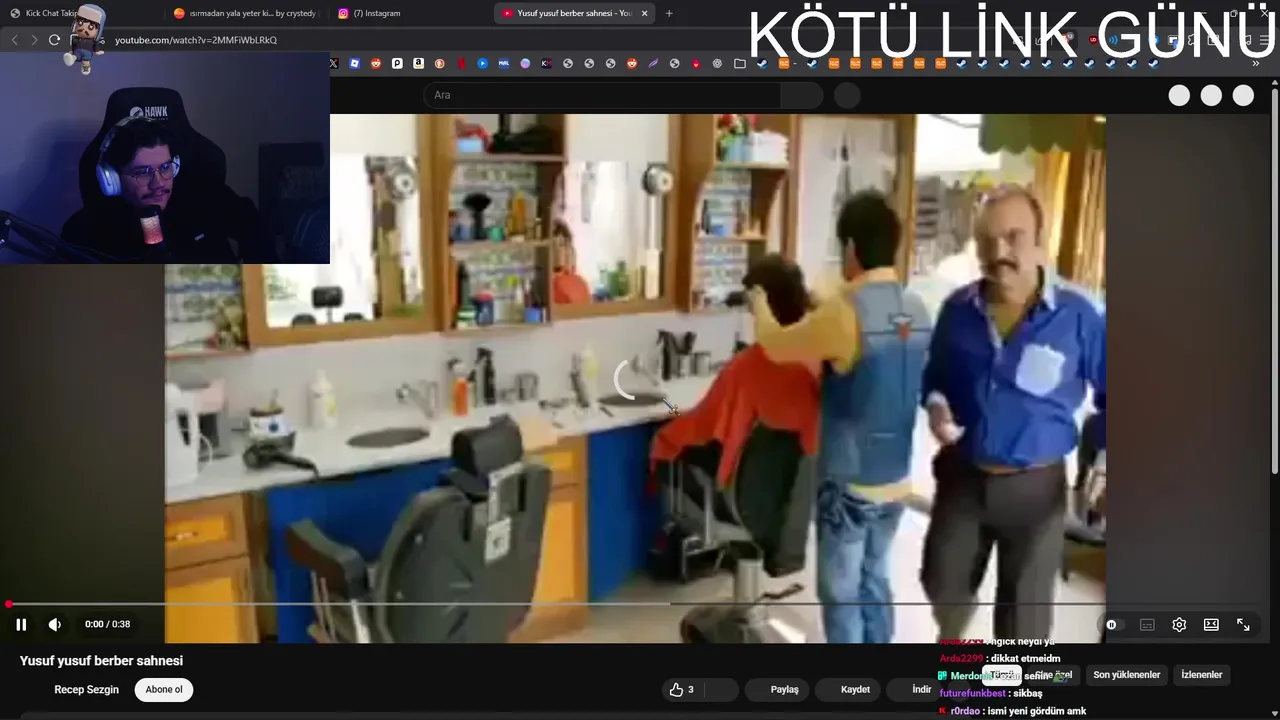Select the İzlenenler filter chip
Screen dimensions: 1280x720
click(1201, 675)
